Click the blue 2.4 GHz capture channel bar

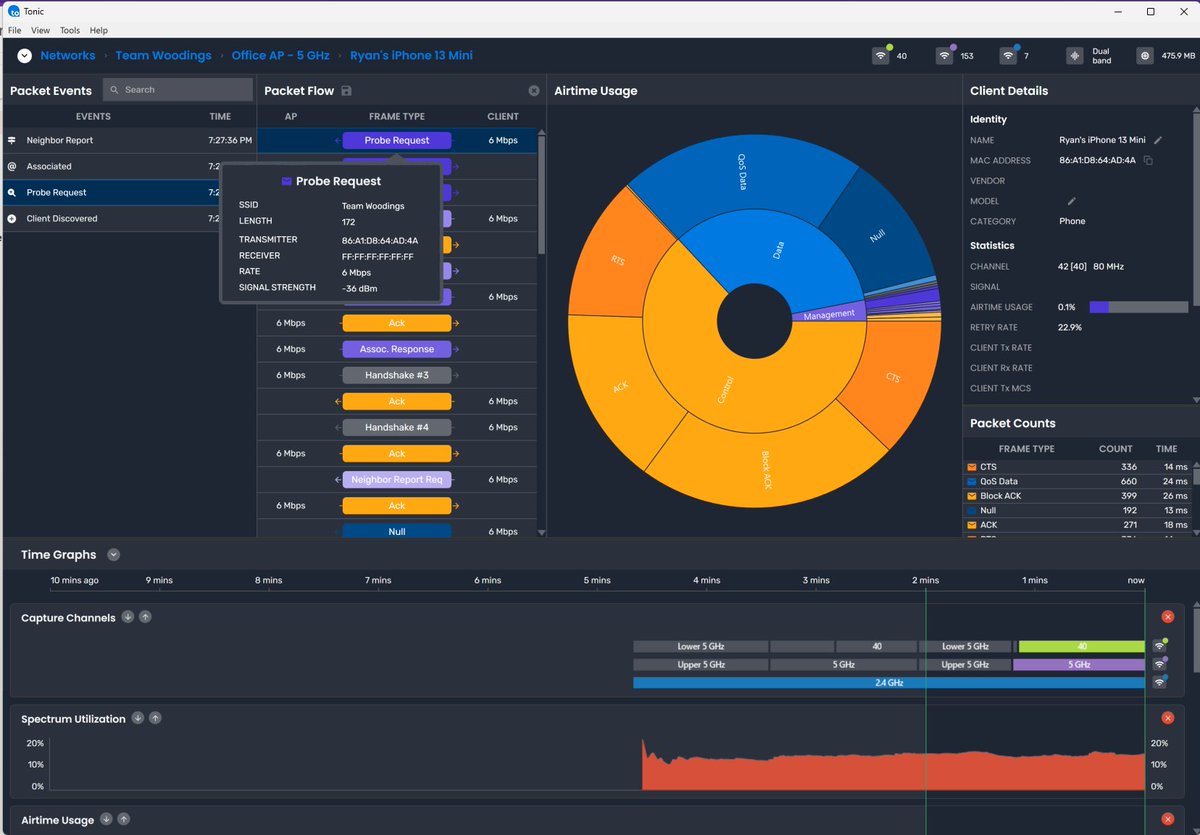(x=889, y=682)
